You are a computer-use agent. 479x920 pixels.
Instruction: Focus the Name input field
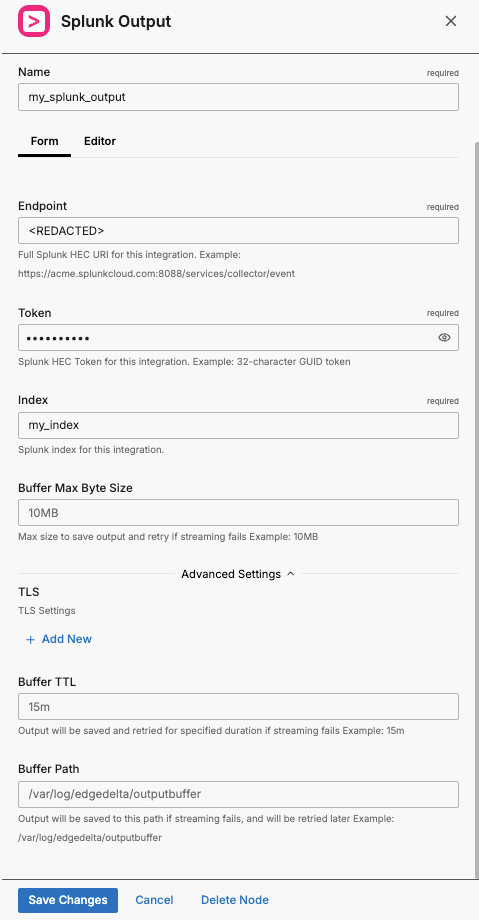tap(238, 97)
